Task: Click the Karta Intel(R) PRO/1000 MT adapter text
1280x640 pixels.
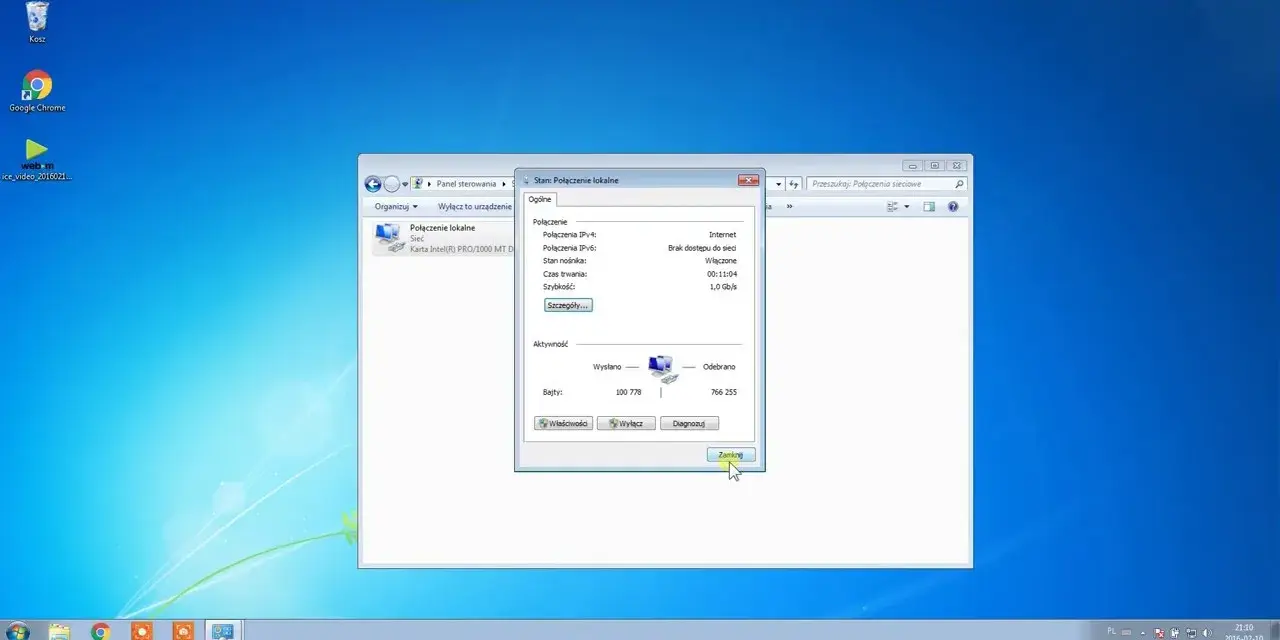Action: pos(462,249)
